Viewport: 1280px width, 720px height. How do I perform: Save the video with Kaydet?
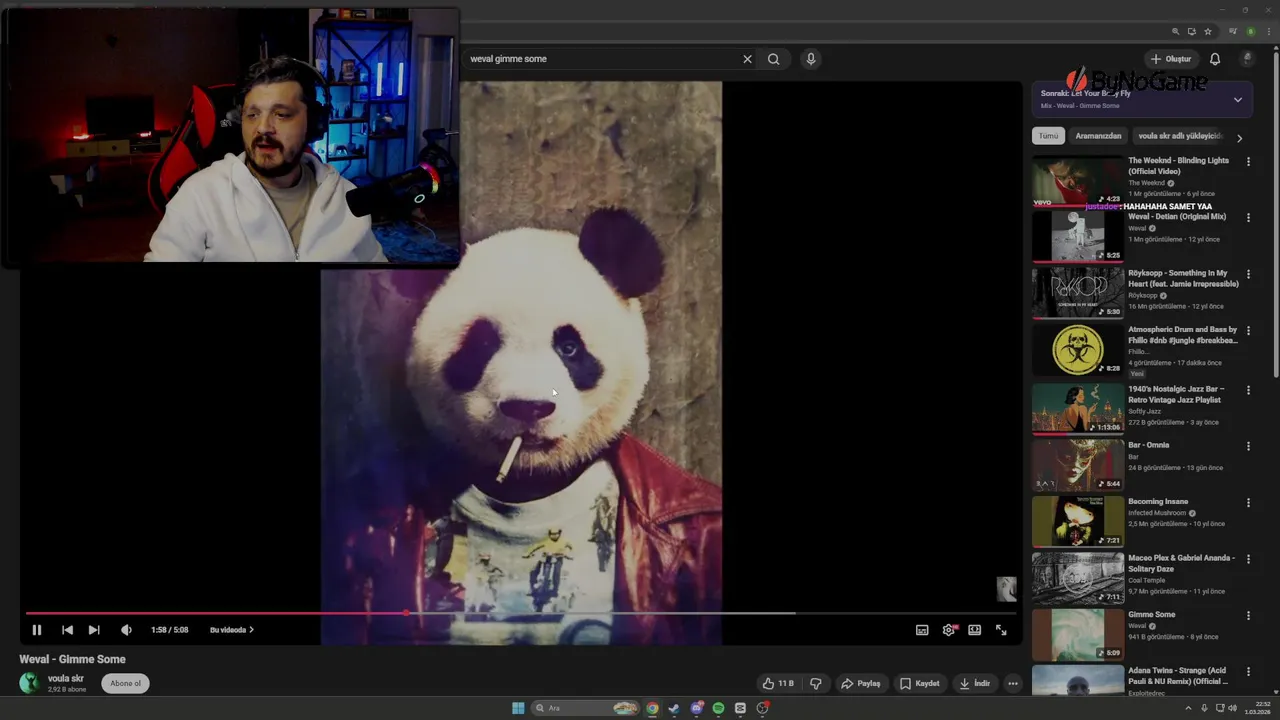pos(920,684)
